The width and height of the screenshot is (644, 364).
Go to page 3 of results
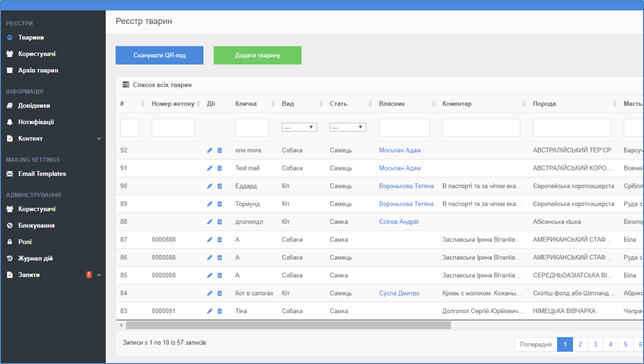point(595,344)
